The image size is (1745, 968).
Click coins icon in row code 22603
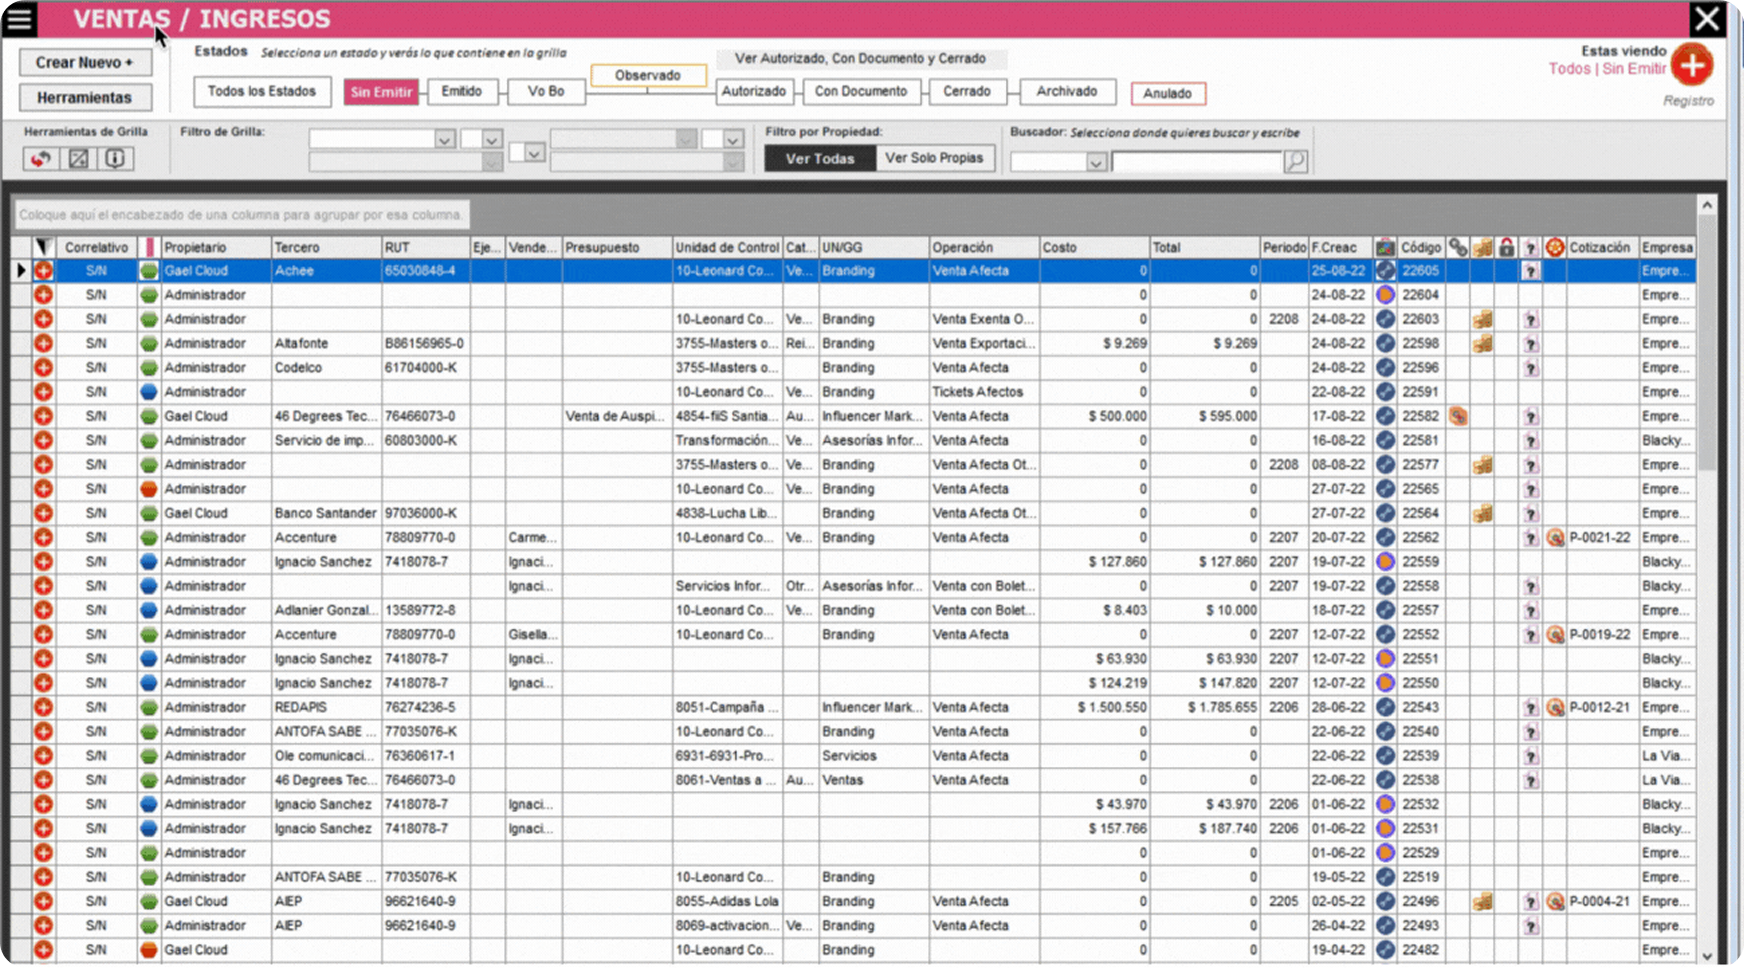1482,320
